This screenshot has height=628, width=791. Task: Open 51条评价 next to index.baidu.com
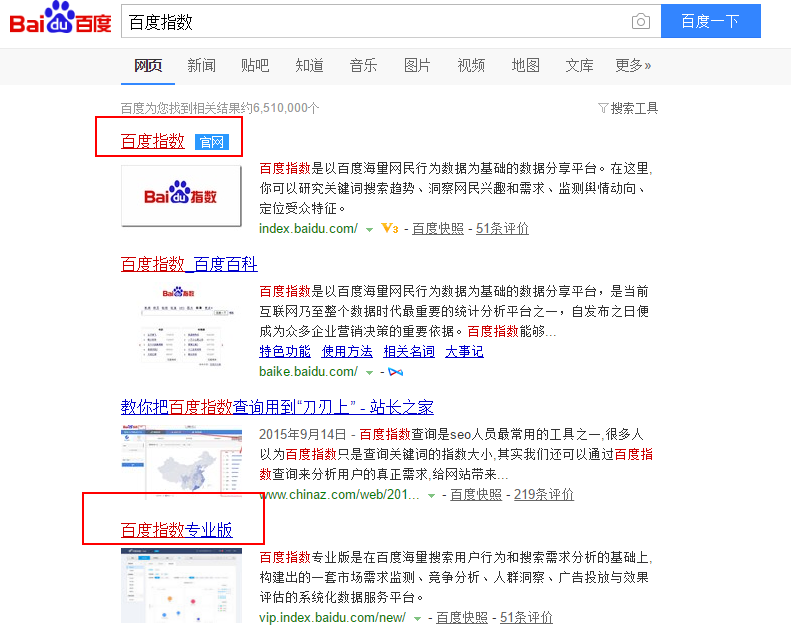(x=502, y=229)
